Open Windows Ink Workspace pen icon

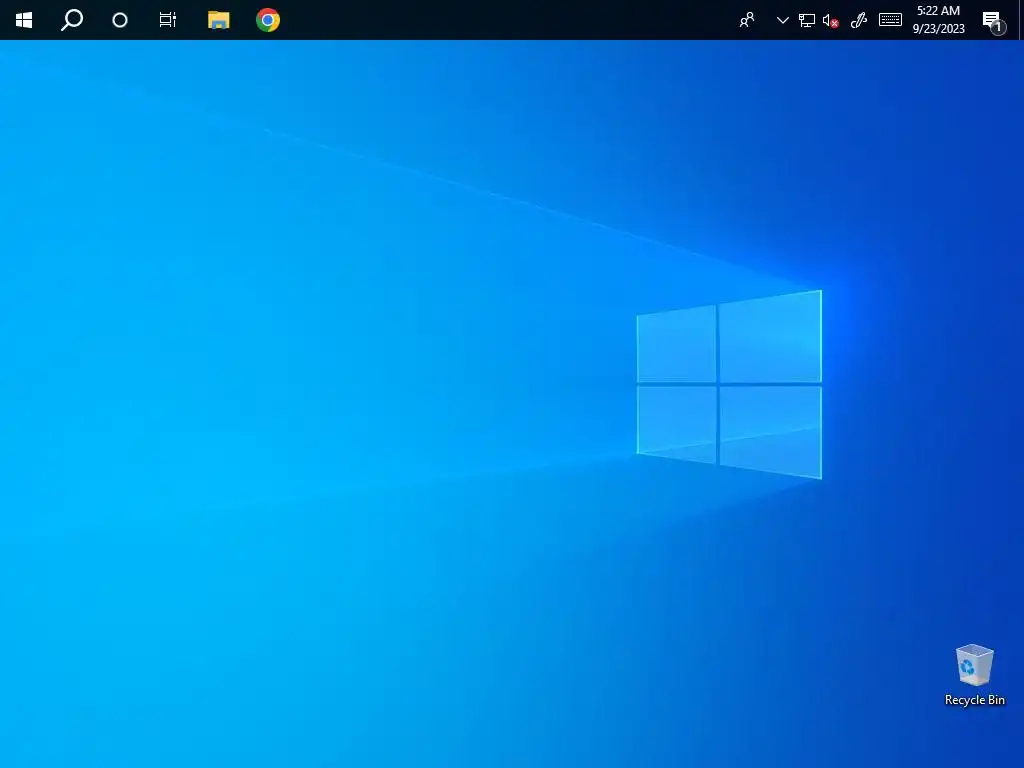858,21
